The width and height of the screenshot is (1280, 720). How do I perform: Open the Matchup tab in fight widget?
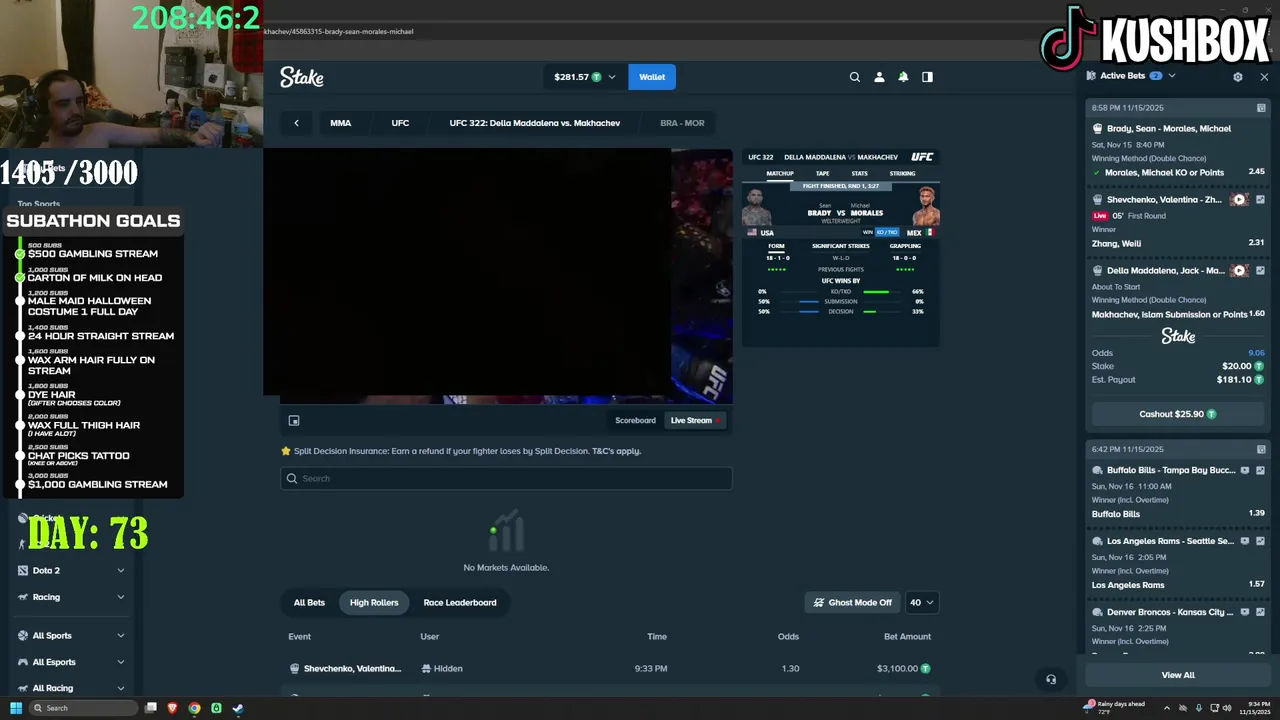point(780,173)
